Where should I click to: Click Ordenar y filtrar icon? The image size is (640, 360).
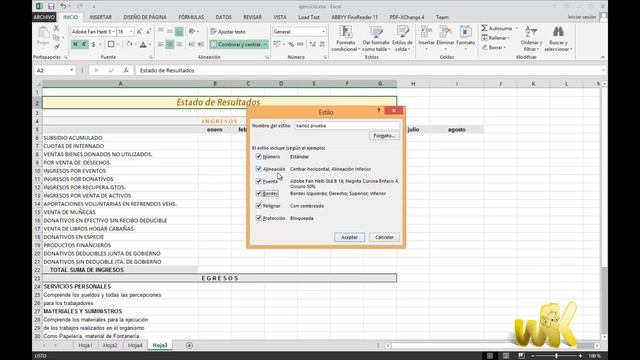click(x=531, y=31)
